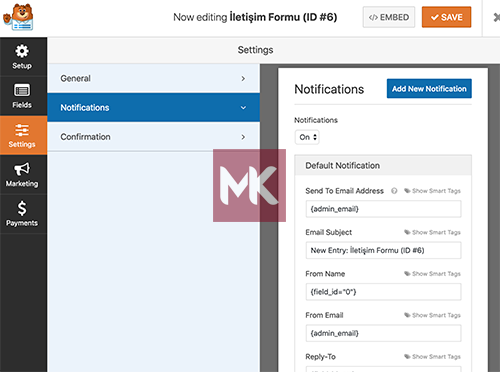
Task: Click the Send To Email Address field
Action: tap(383, 209)
